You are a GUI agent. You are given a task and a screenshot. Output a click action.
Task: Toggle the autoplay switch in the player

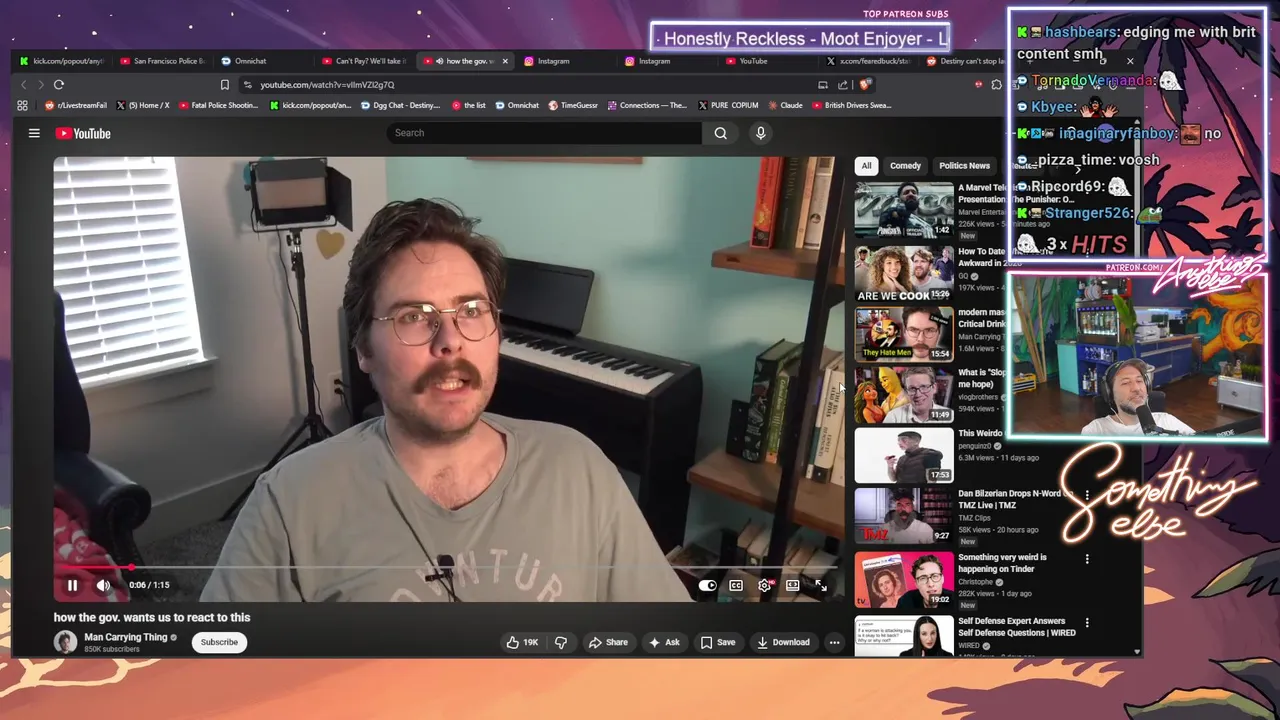(x=707, y=585)
